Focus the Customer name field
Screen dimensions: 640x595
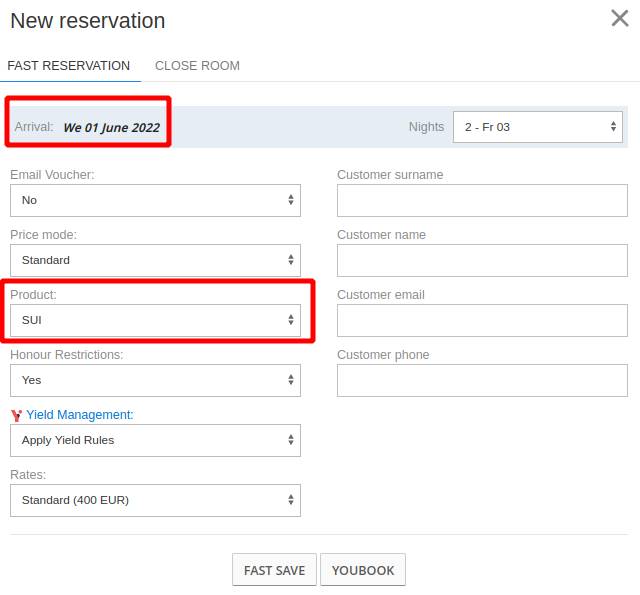tap(482, 260)
